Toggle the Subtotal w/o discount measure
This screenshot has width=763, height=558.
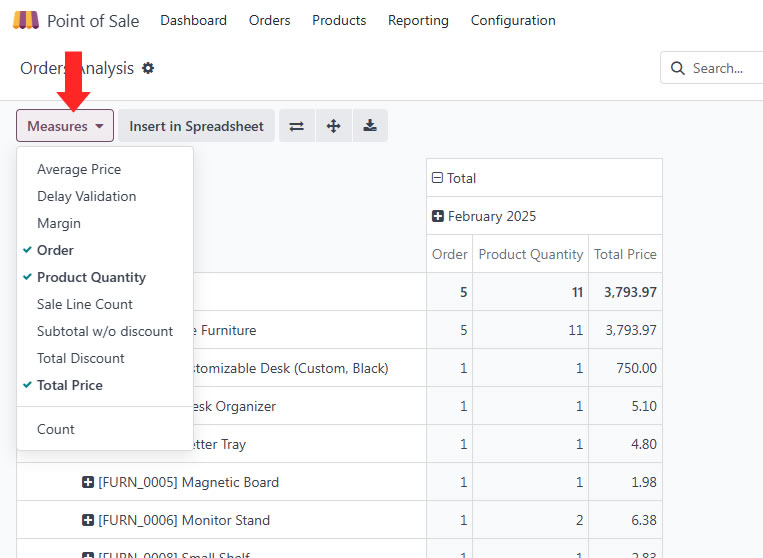(105, 331)
